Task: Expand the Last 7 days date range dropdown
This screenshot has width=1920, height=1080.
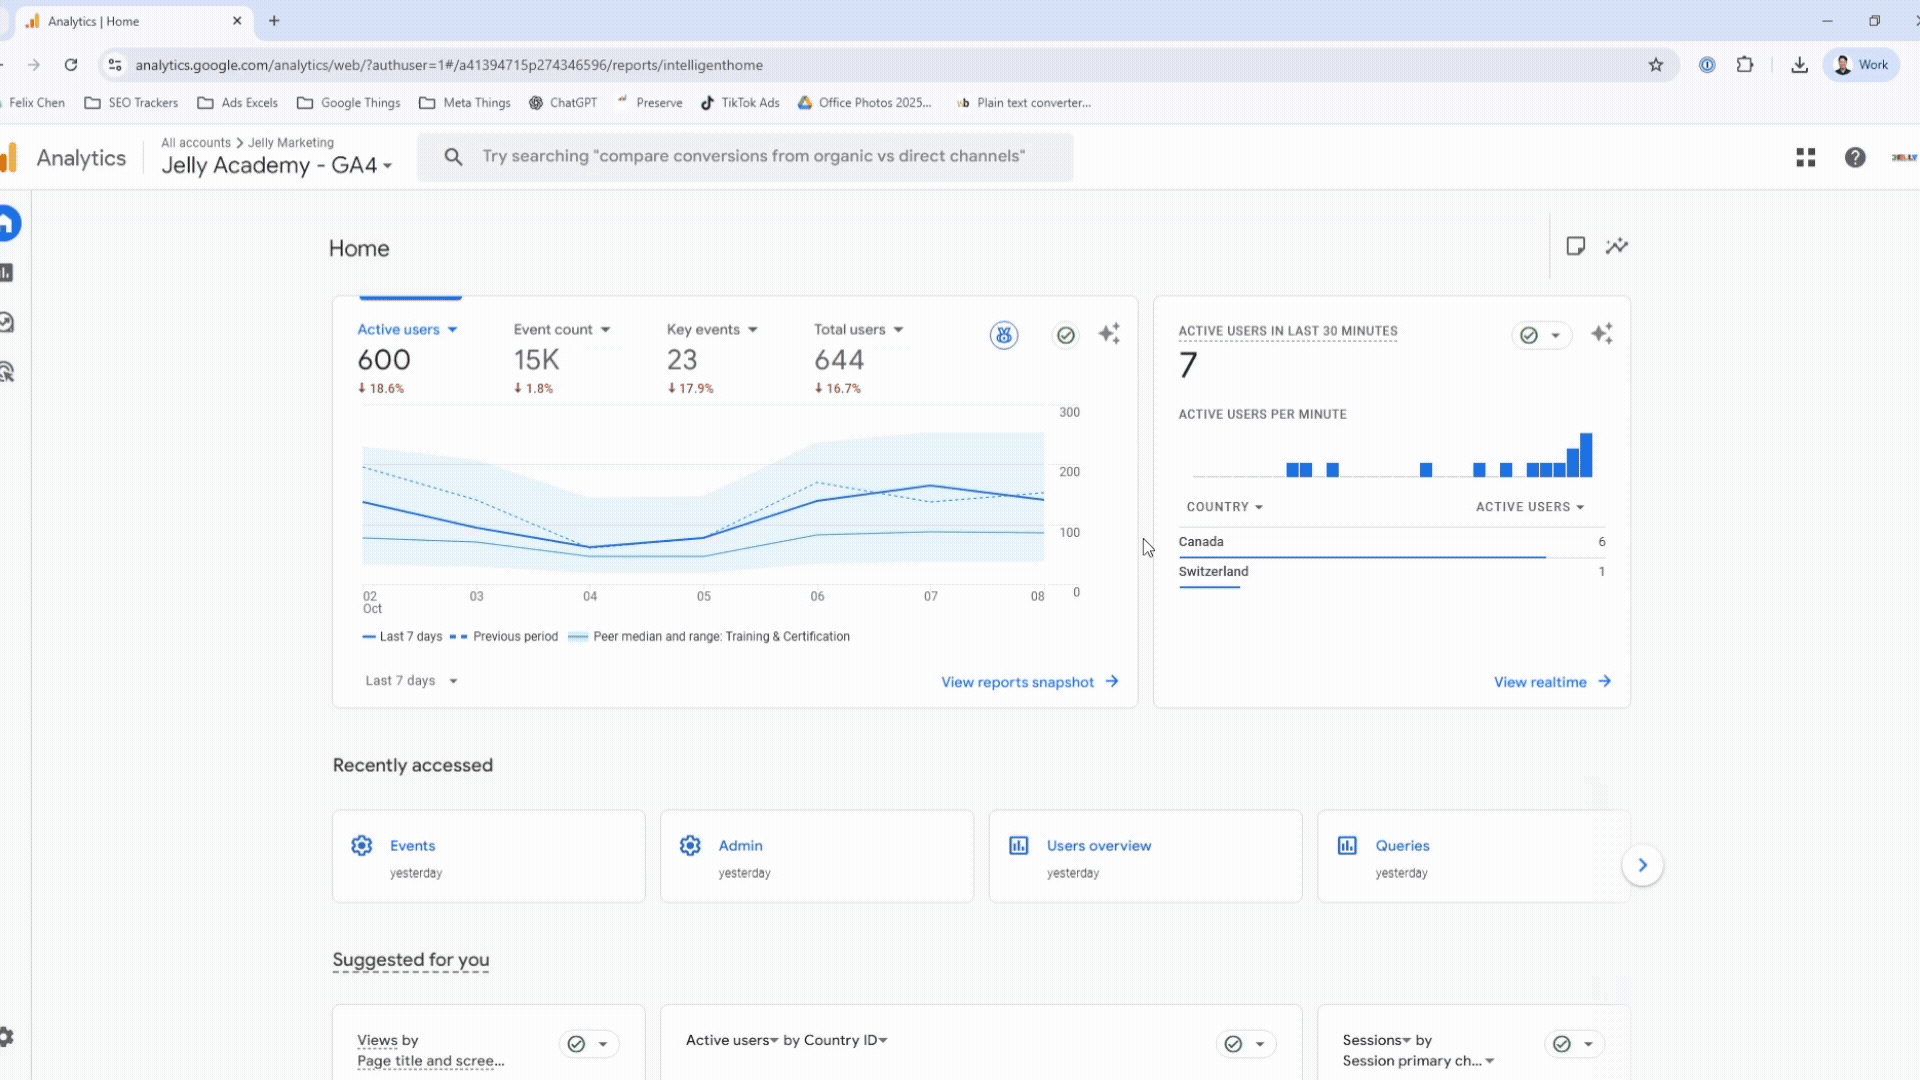Action: (x=411, y=681)
